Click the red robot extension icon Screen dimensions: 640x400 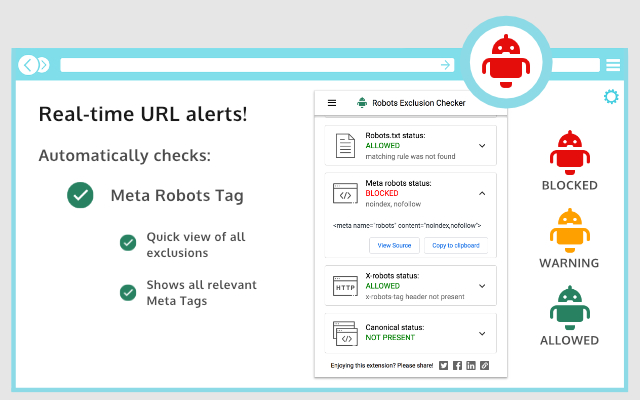[505, 61]
